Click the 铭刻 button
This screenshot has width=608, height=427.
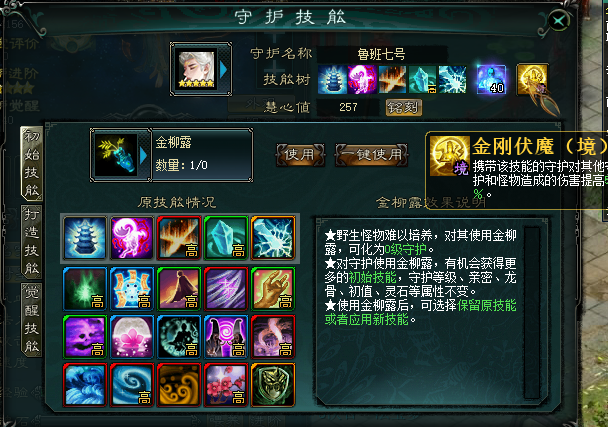404,107
